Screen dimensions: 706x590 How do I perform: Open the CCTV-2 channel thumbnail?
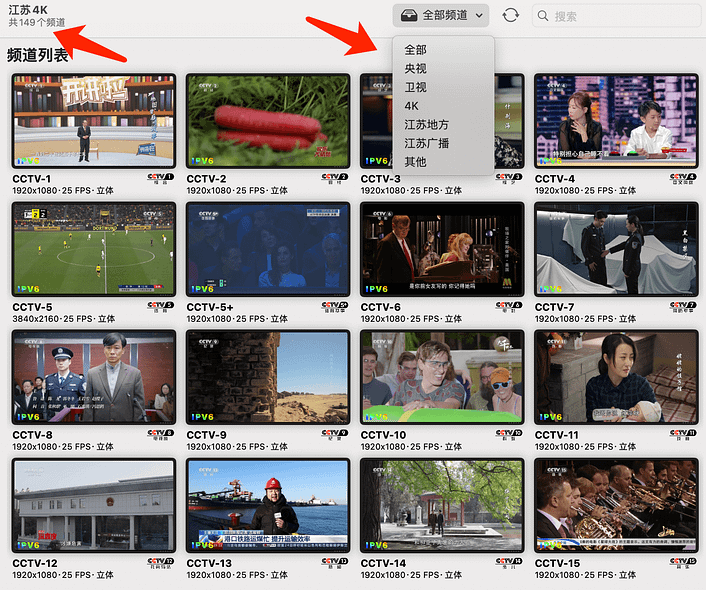[x=268, y=121]
